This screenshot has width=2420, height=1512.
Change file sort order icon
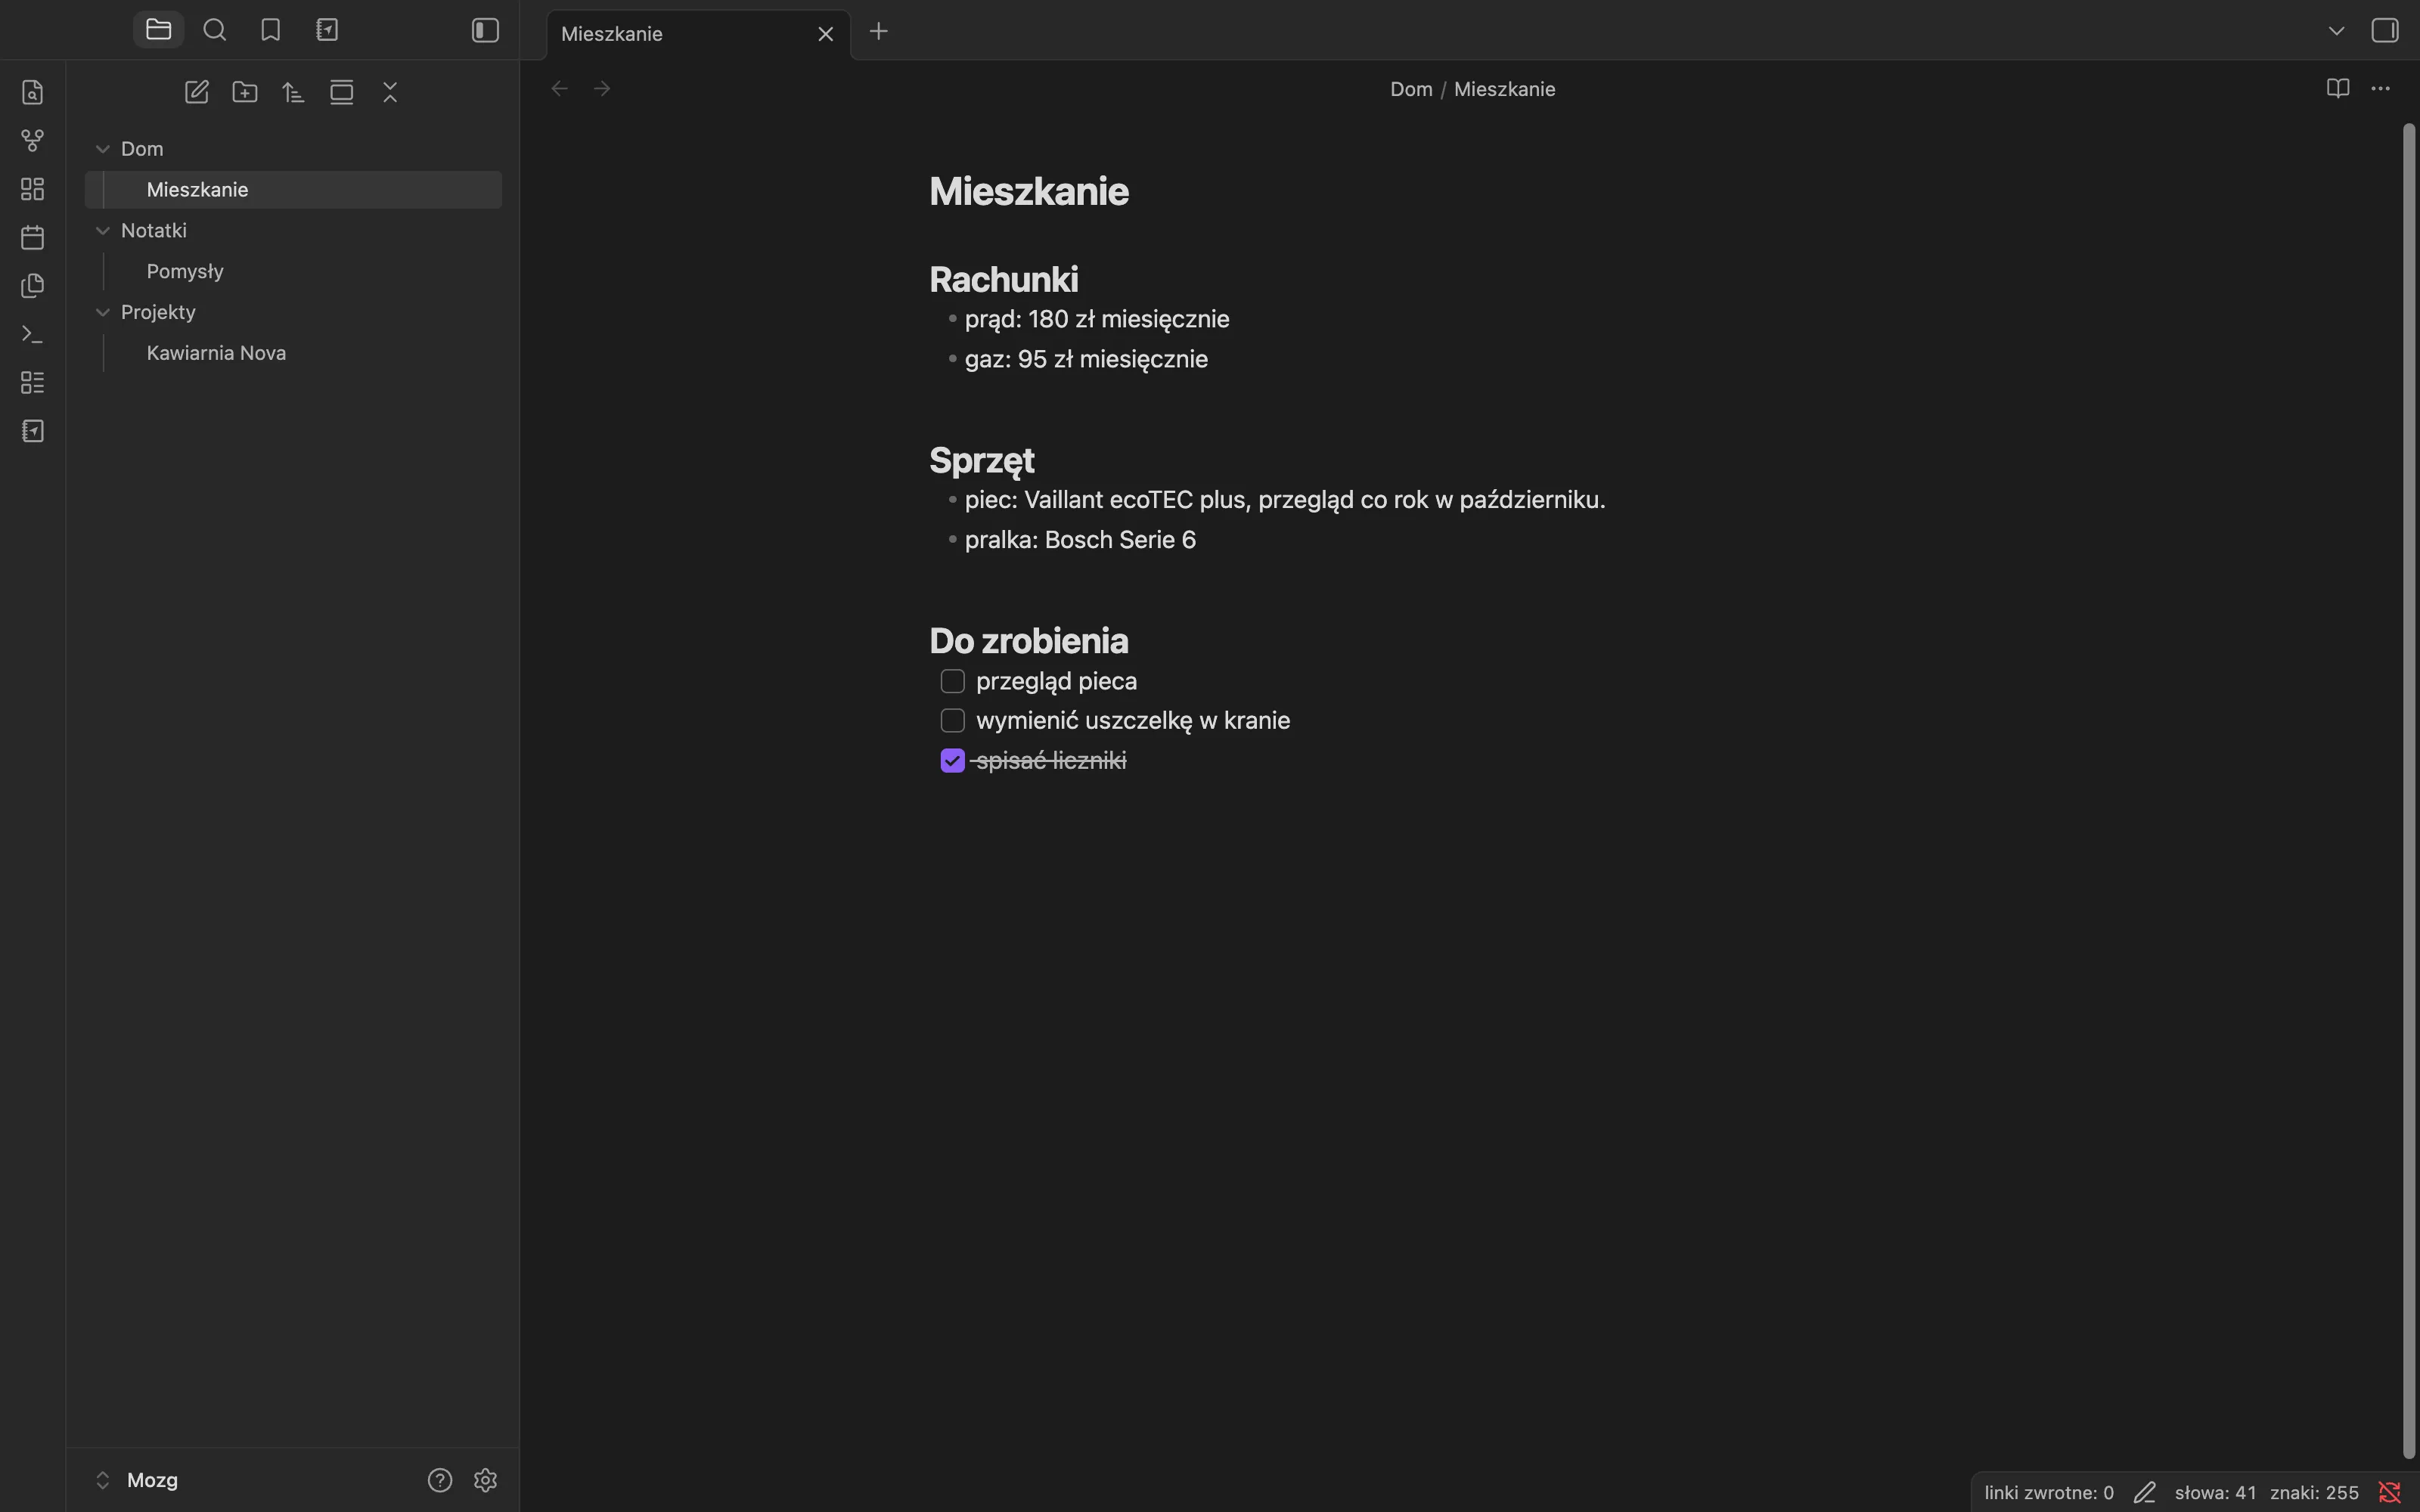(x=293, y=93)
